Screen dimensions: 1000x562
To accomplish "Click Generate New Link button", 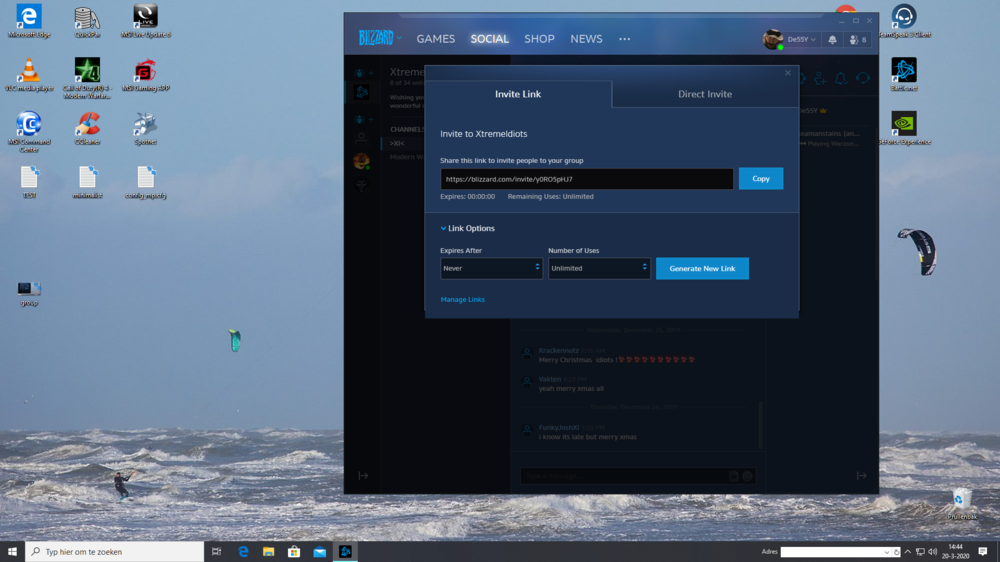I will 702,268.
